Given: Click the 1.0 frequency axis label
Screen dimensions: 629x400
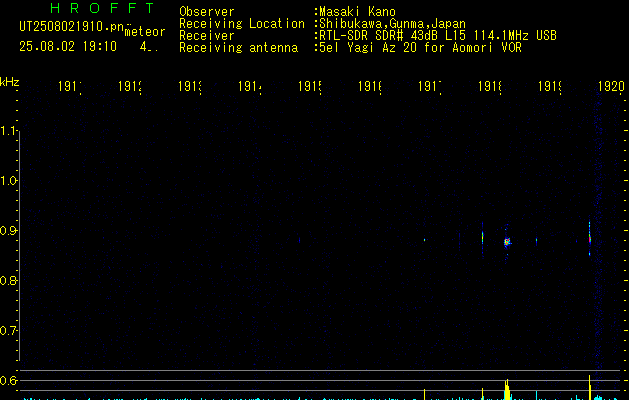Looking at the screenshot, I should tap(9, 181).
